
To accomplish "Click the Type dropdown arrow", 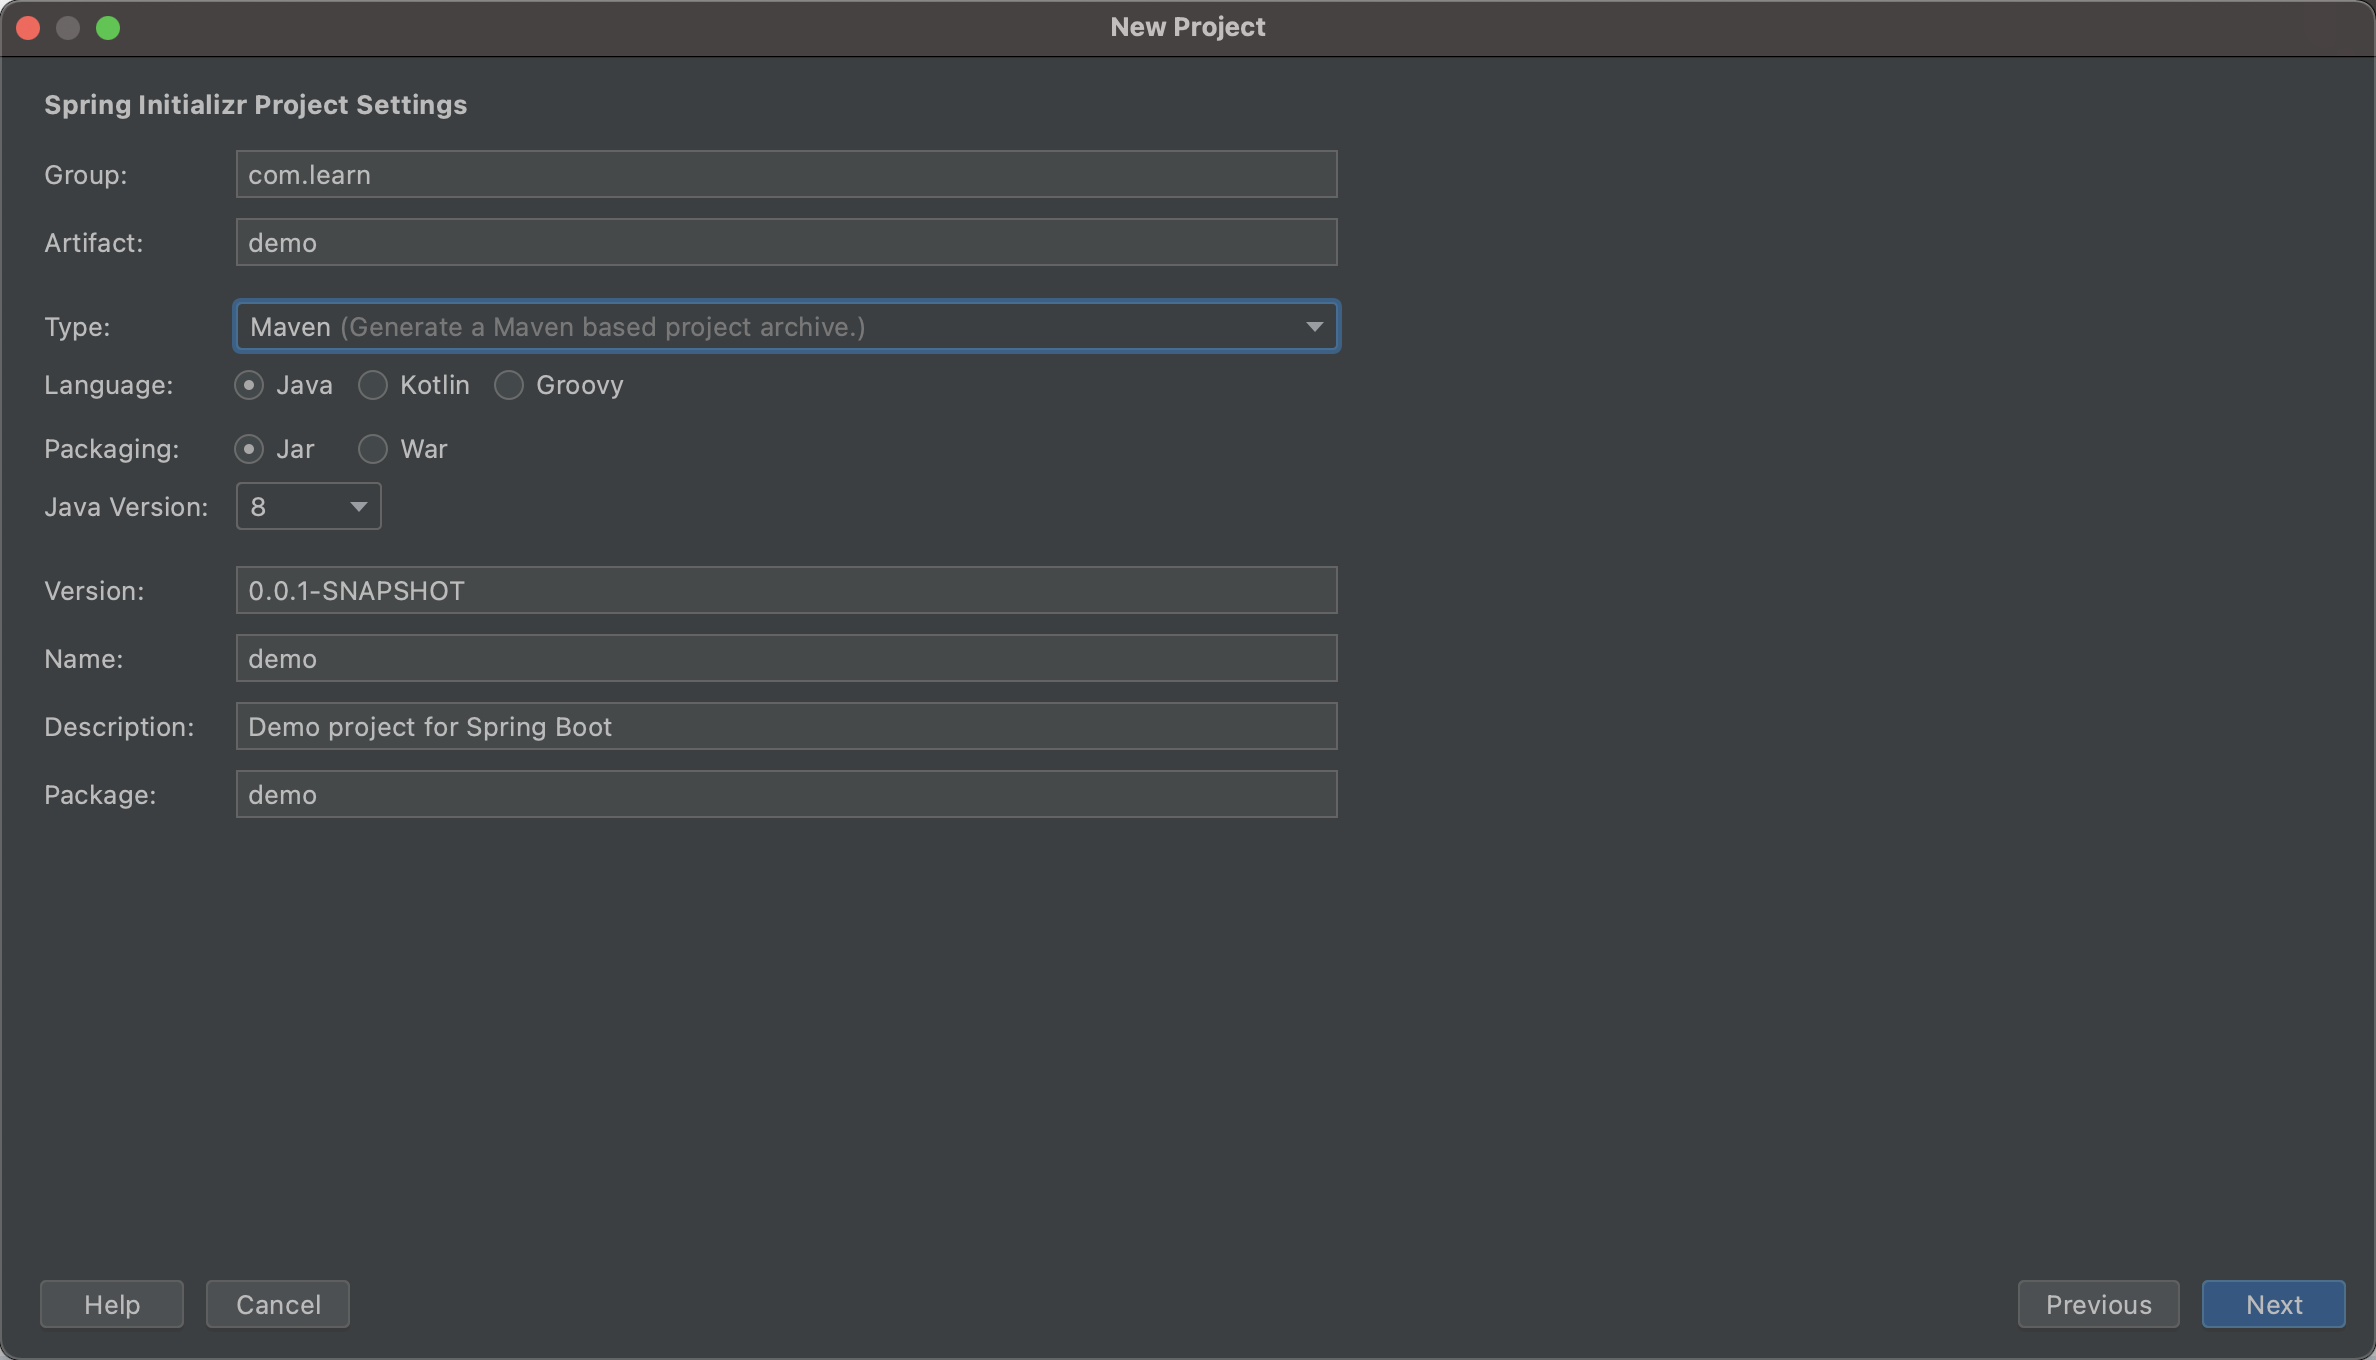I will coord(1314,327).
